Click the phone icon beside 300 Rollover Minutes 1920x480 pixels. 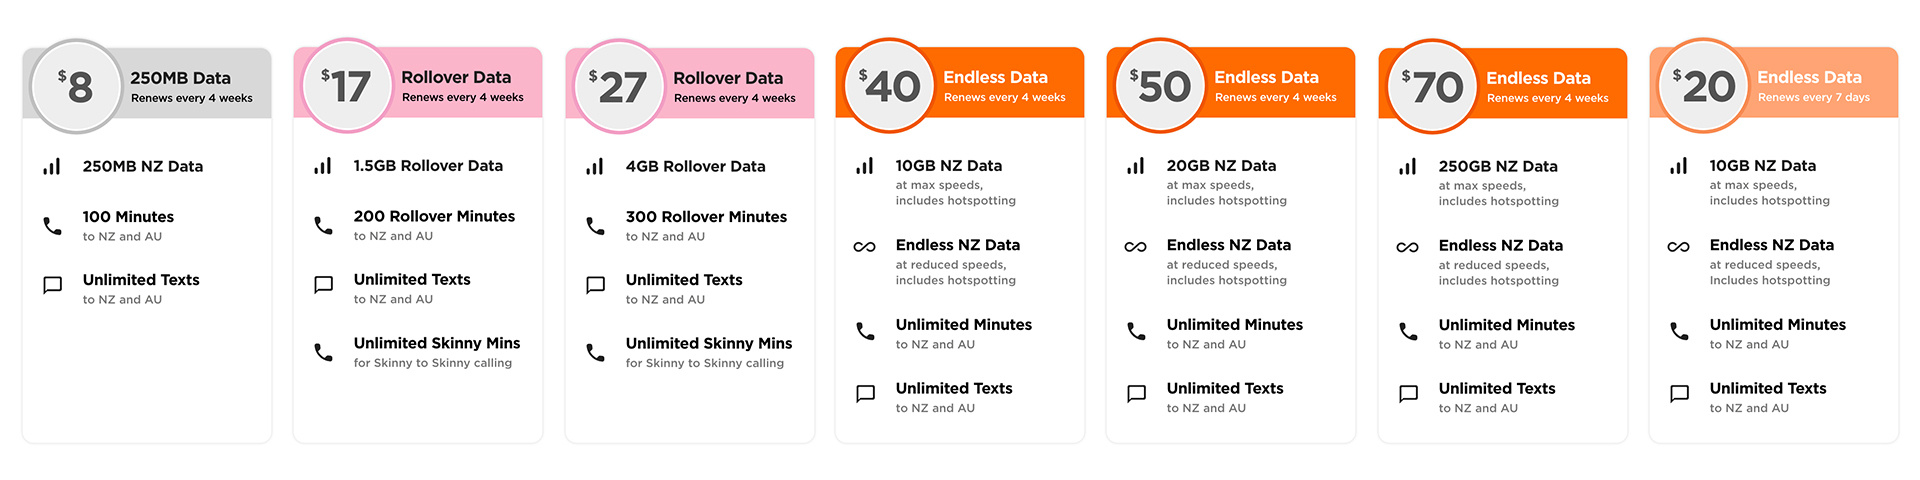(x=595, y=226)
